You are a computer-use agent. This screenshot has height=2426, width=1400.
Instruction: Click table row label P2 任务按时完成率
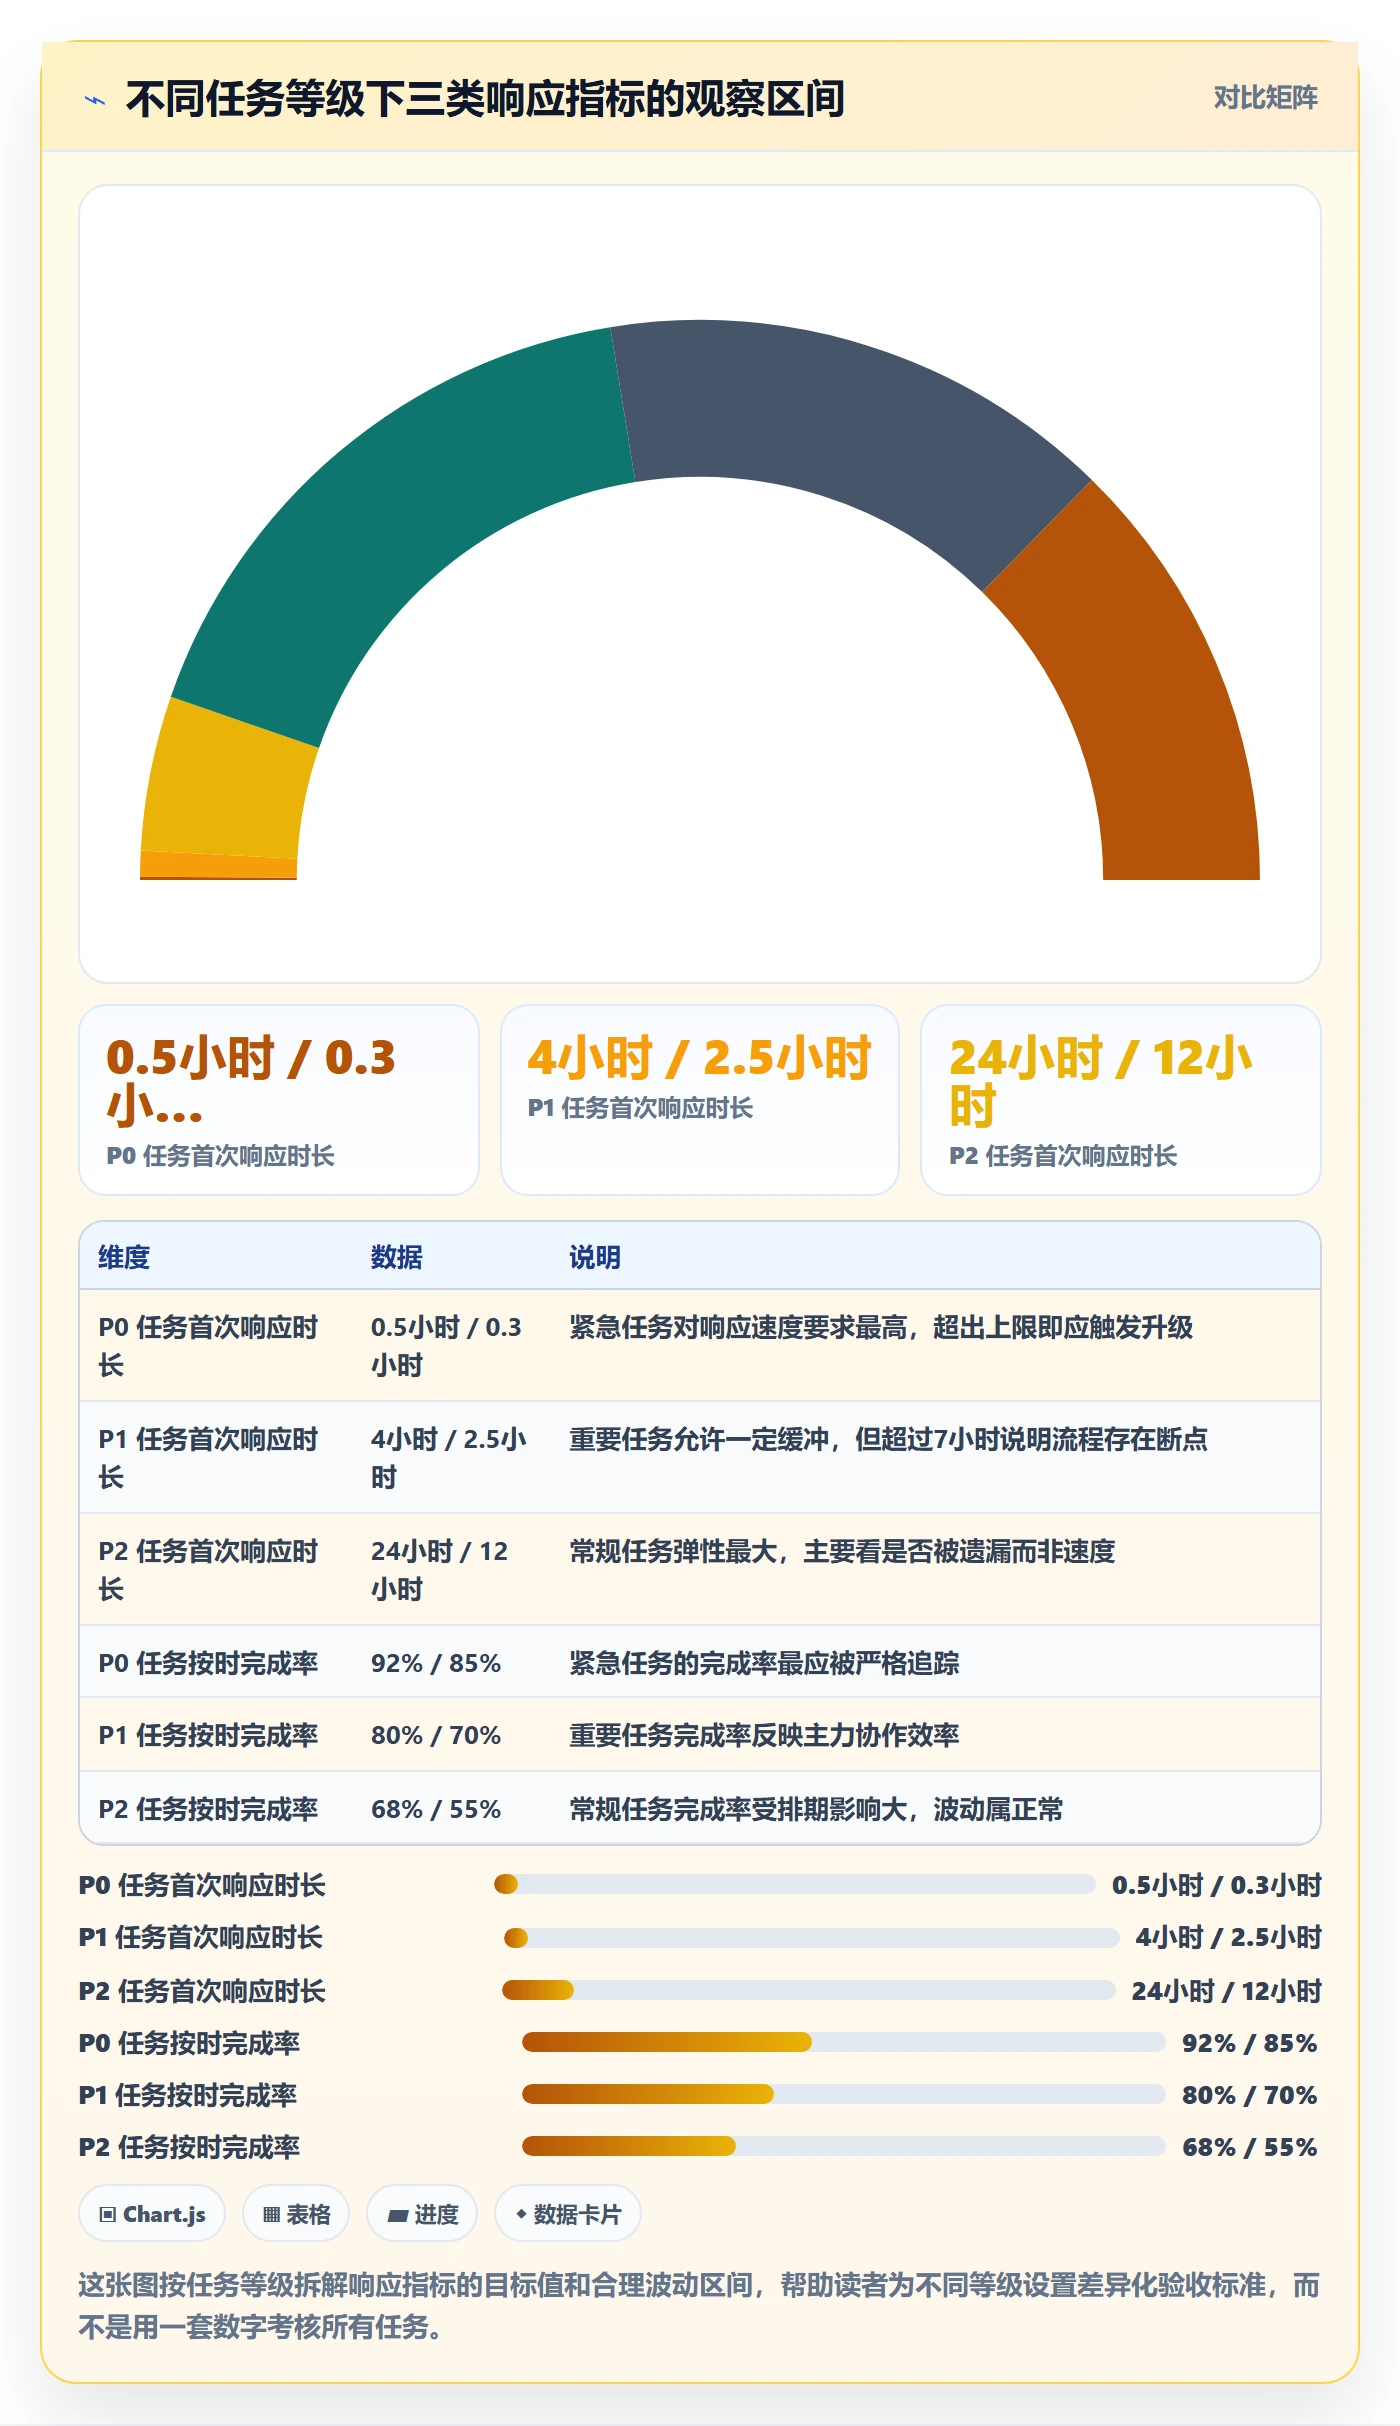208,1809
